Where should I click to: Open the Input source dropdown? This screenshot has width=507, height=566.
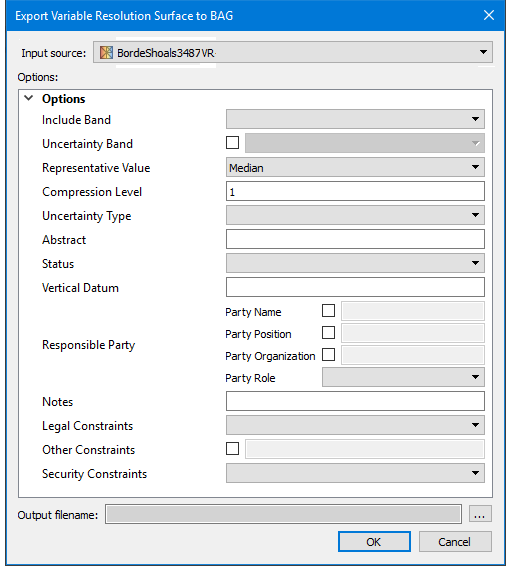[293, 52]
